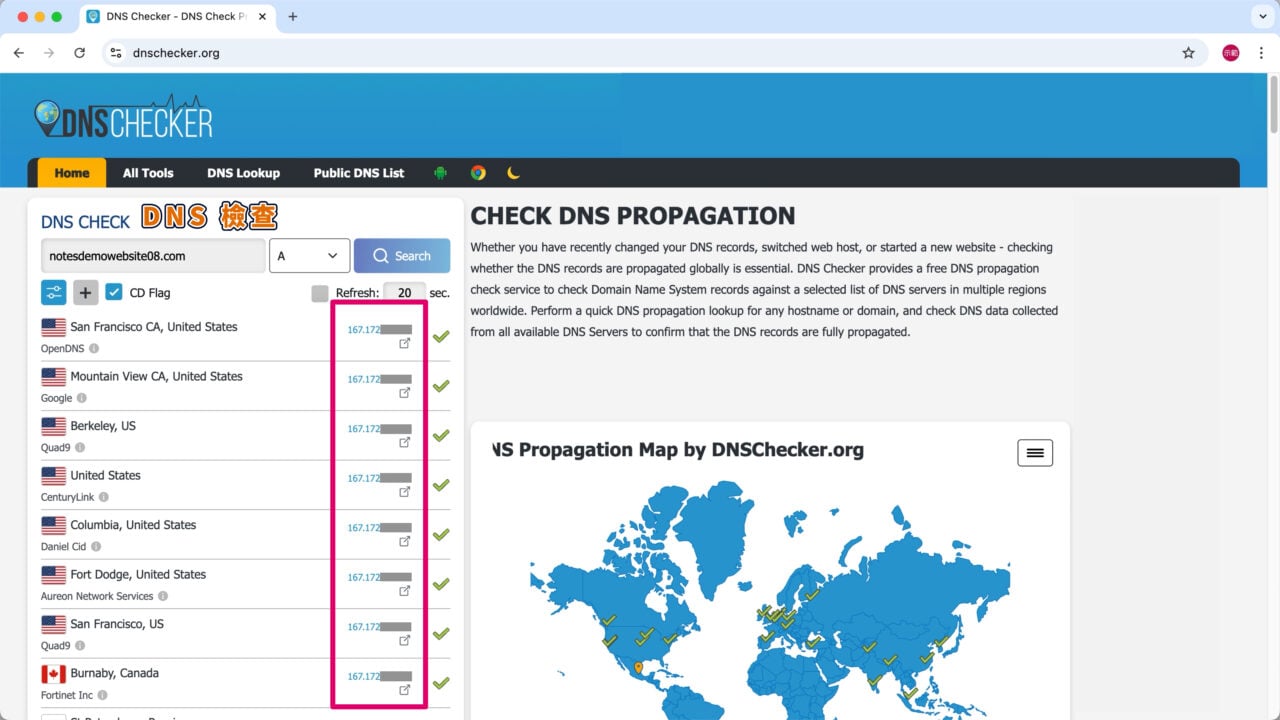This screenshot has width=1280, height=720.
Task: Click the external link icon beside Google's result
Action: click(x=404, y=392)
